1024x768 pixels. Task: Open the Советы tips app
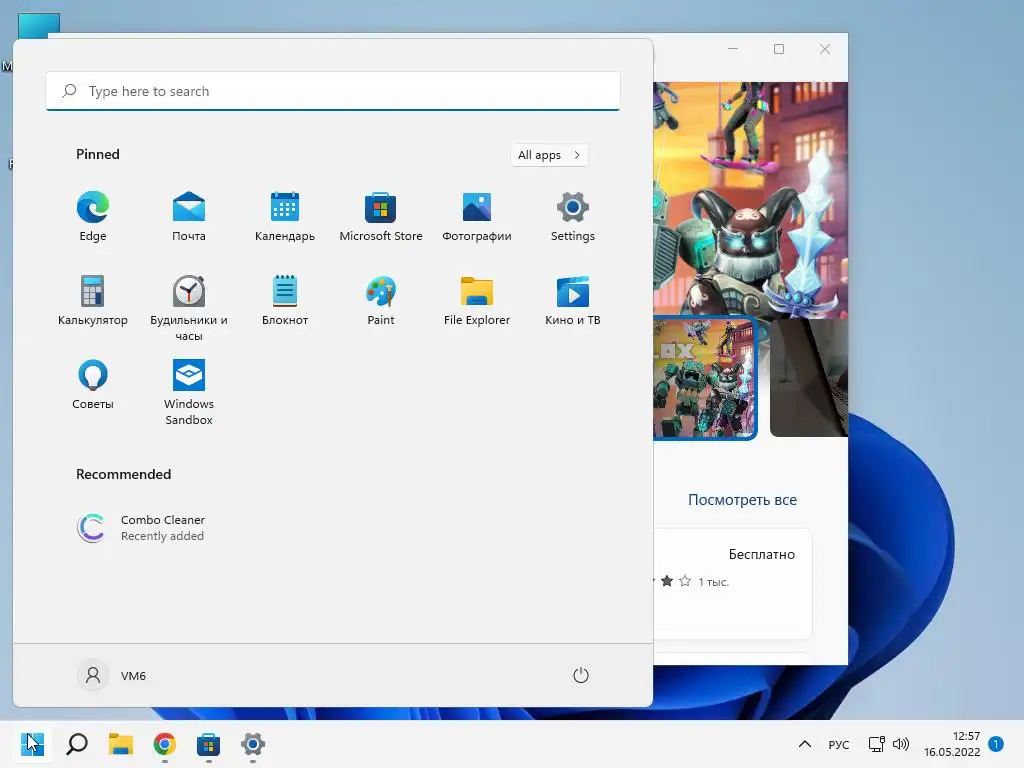click(x=93, y=385)
